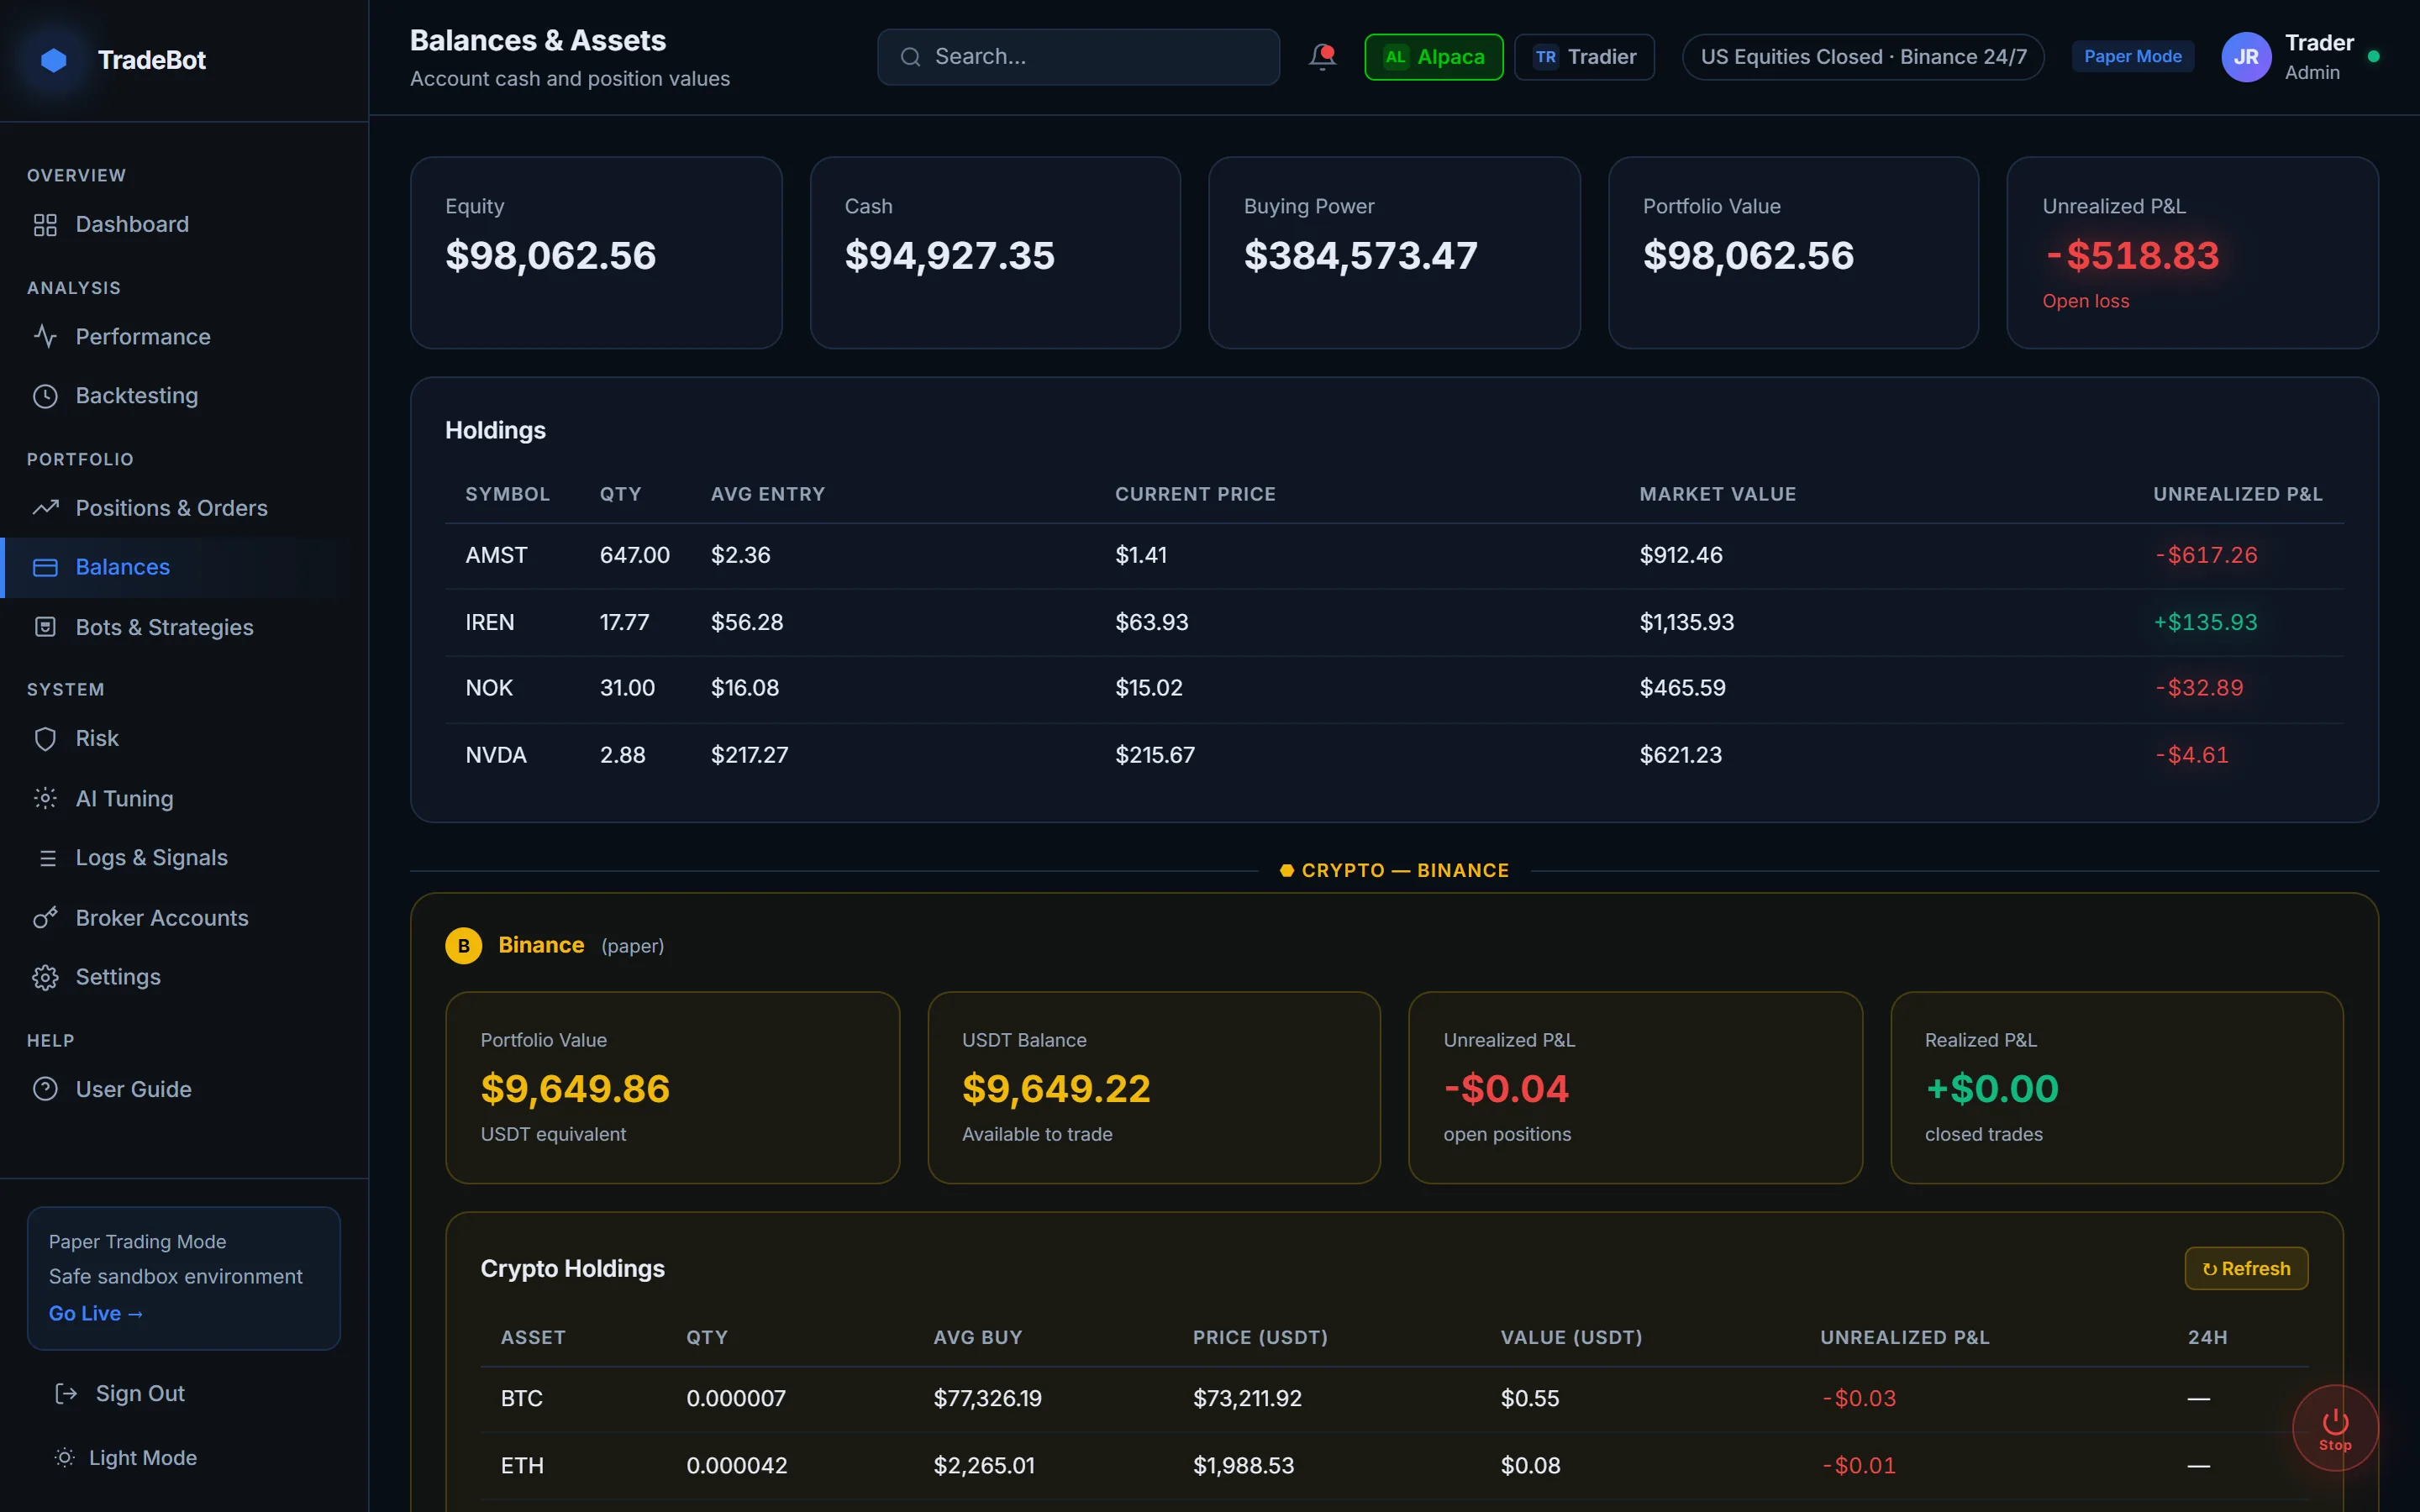This screenshot has height=1512, width=2420.
Task: Click the Settings gear icon
Action: point(45,977)
